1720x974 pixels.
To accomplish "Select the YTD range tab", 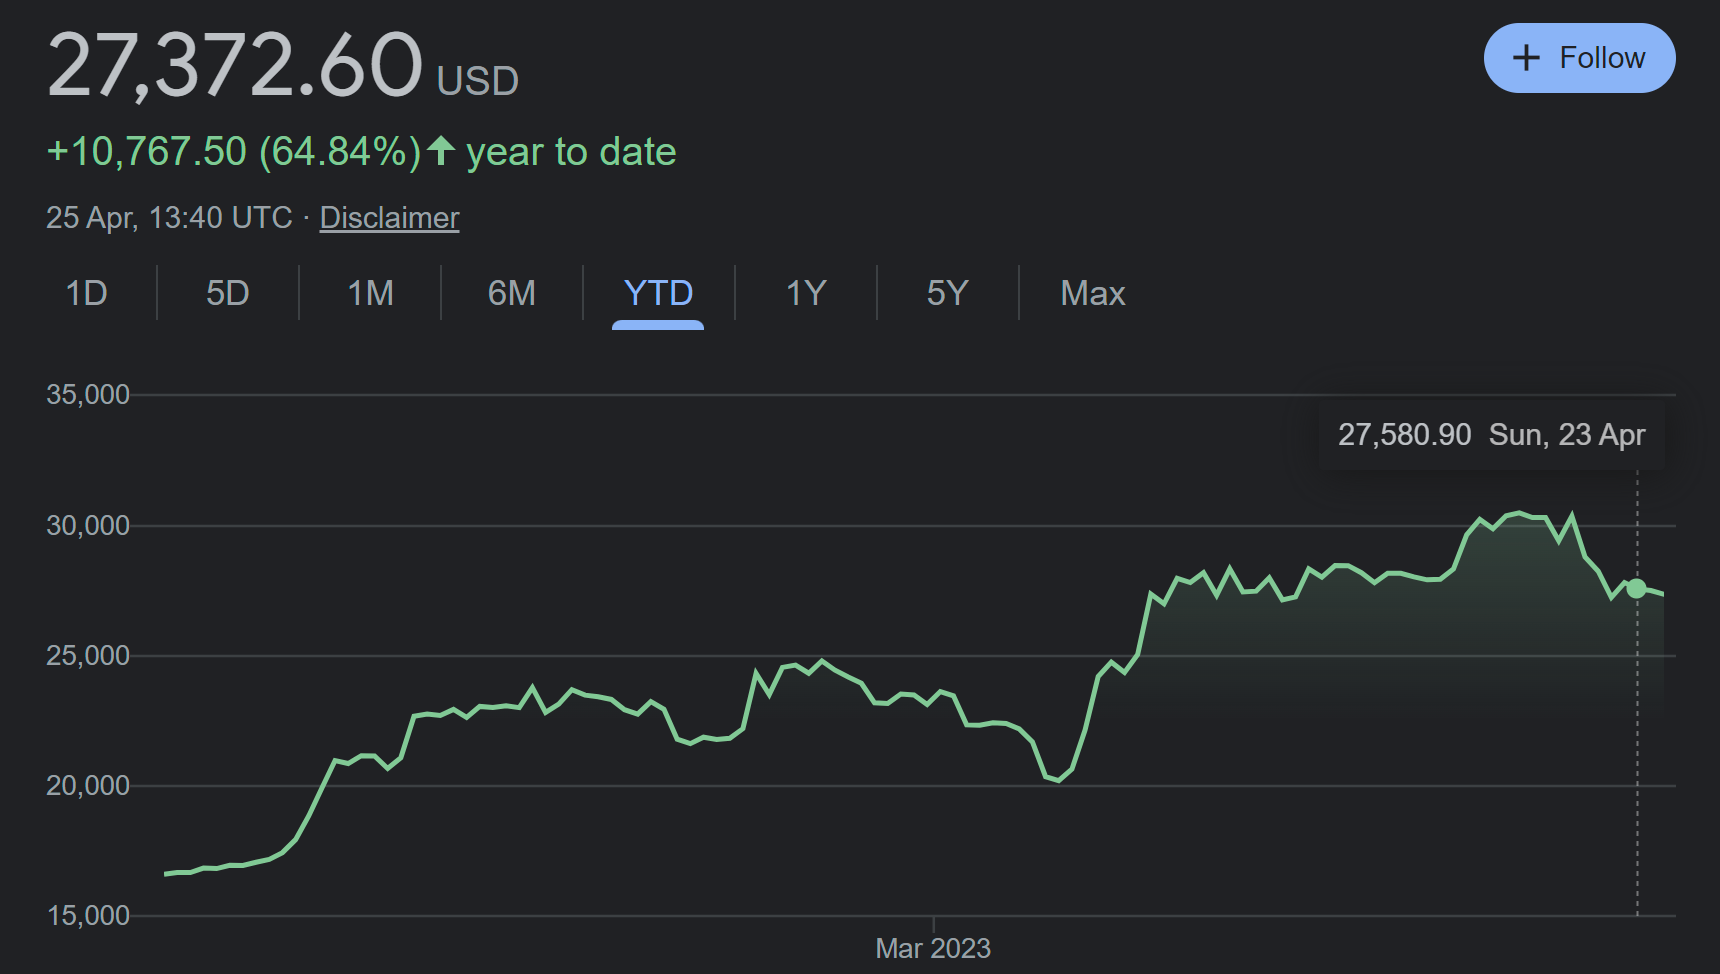I will pyautogui.click(x=658, y=293).
